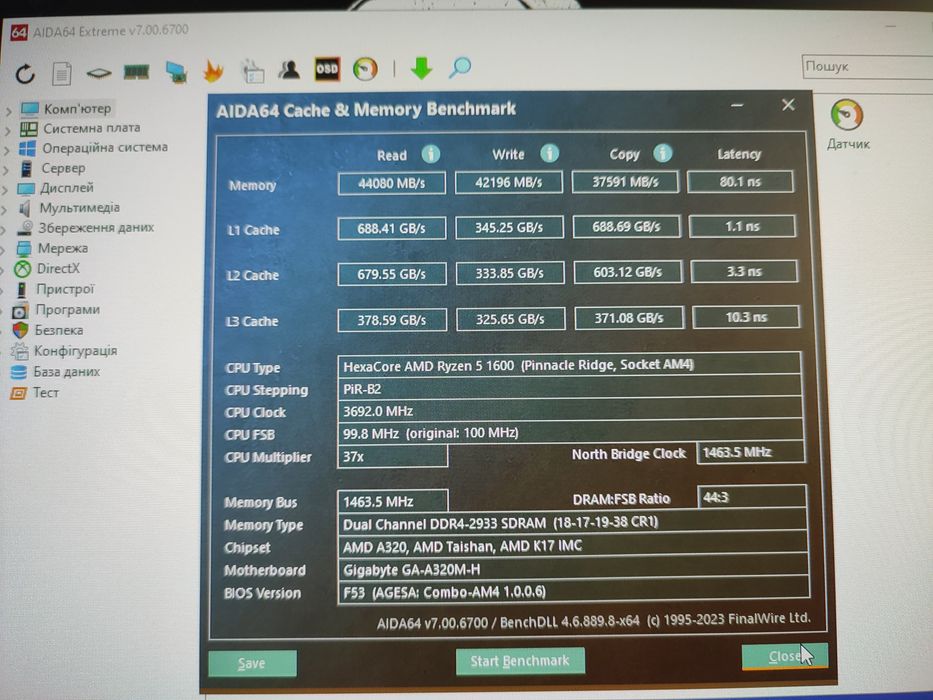Image resolution: width=933 pixels, height=700 pixels.
Task: Click North Bridge Clock 1463.5 MHz value
Action: click(751, 452)
